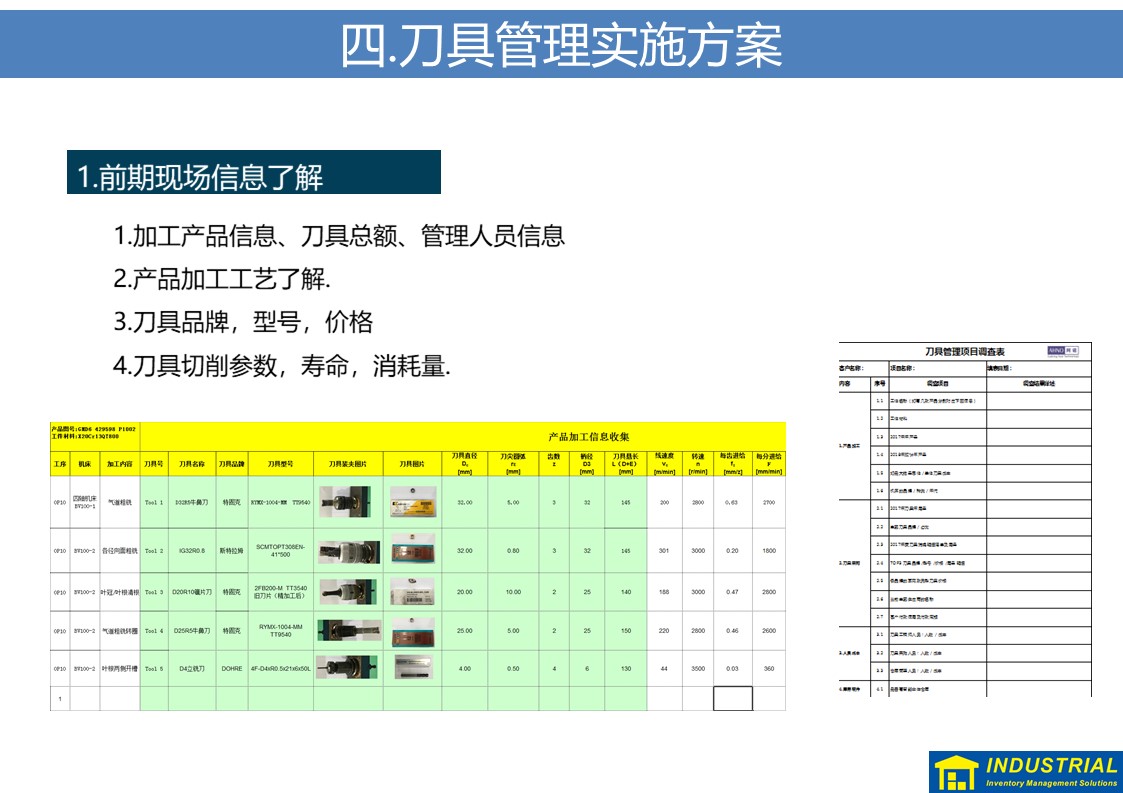Screen dimensions: 1123x793
Task: Click the Tool 5 label cell
Action: tap(154, 668)
